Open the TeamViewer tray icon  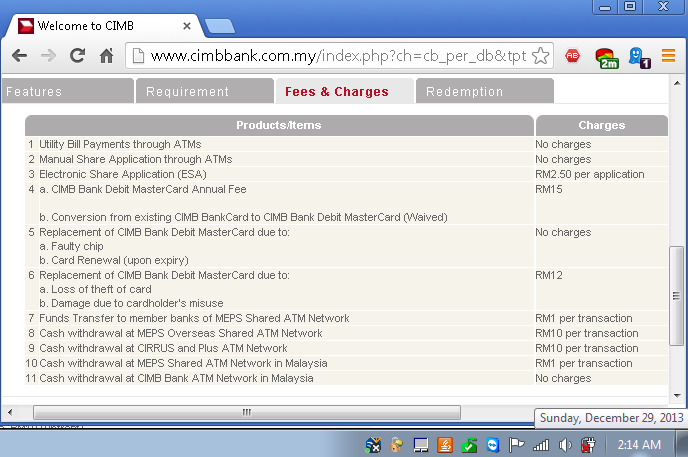tap(493, 445)
